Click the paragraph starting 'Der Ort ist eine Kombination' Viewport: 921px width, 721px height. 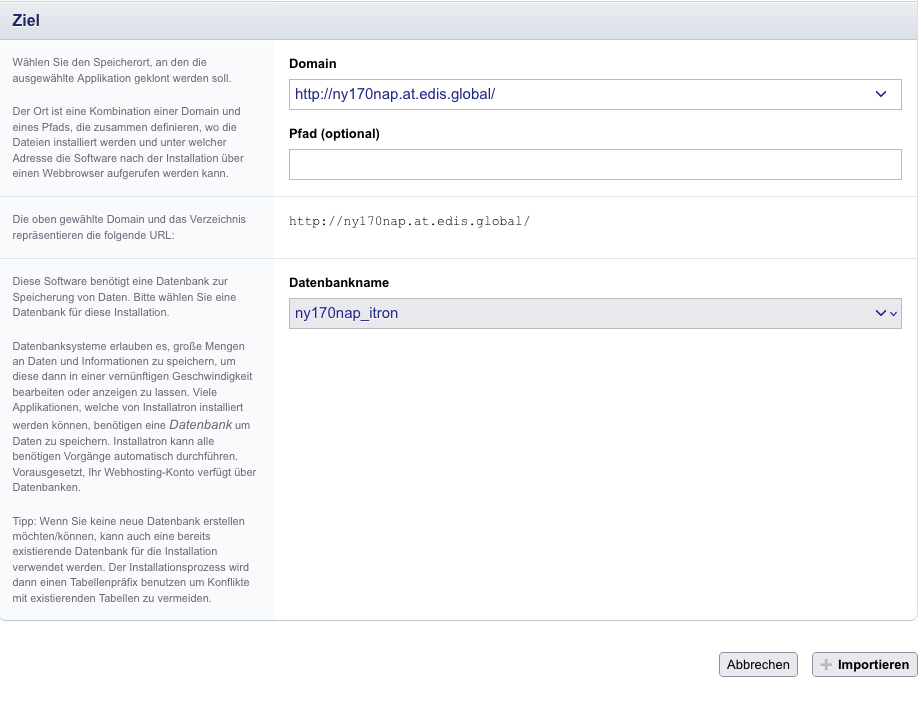coord(128,143)
